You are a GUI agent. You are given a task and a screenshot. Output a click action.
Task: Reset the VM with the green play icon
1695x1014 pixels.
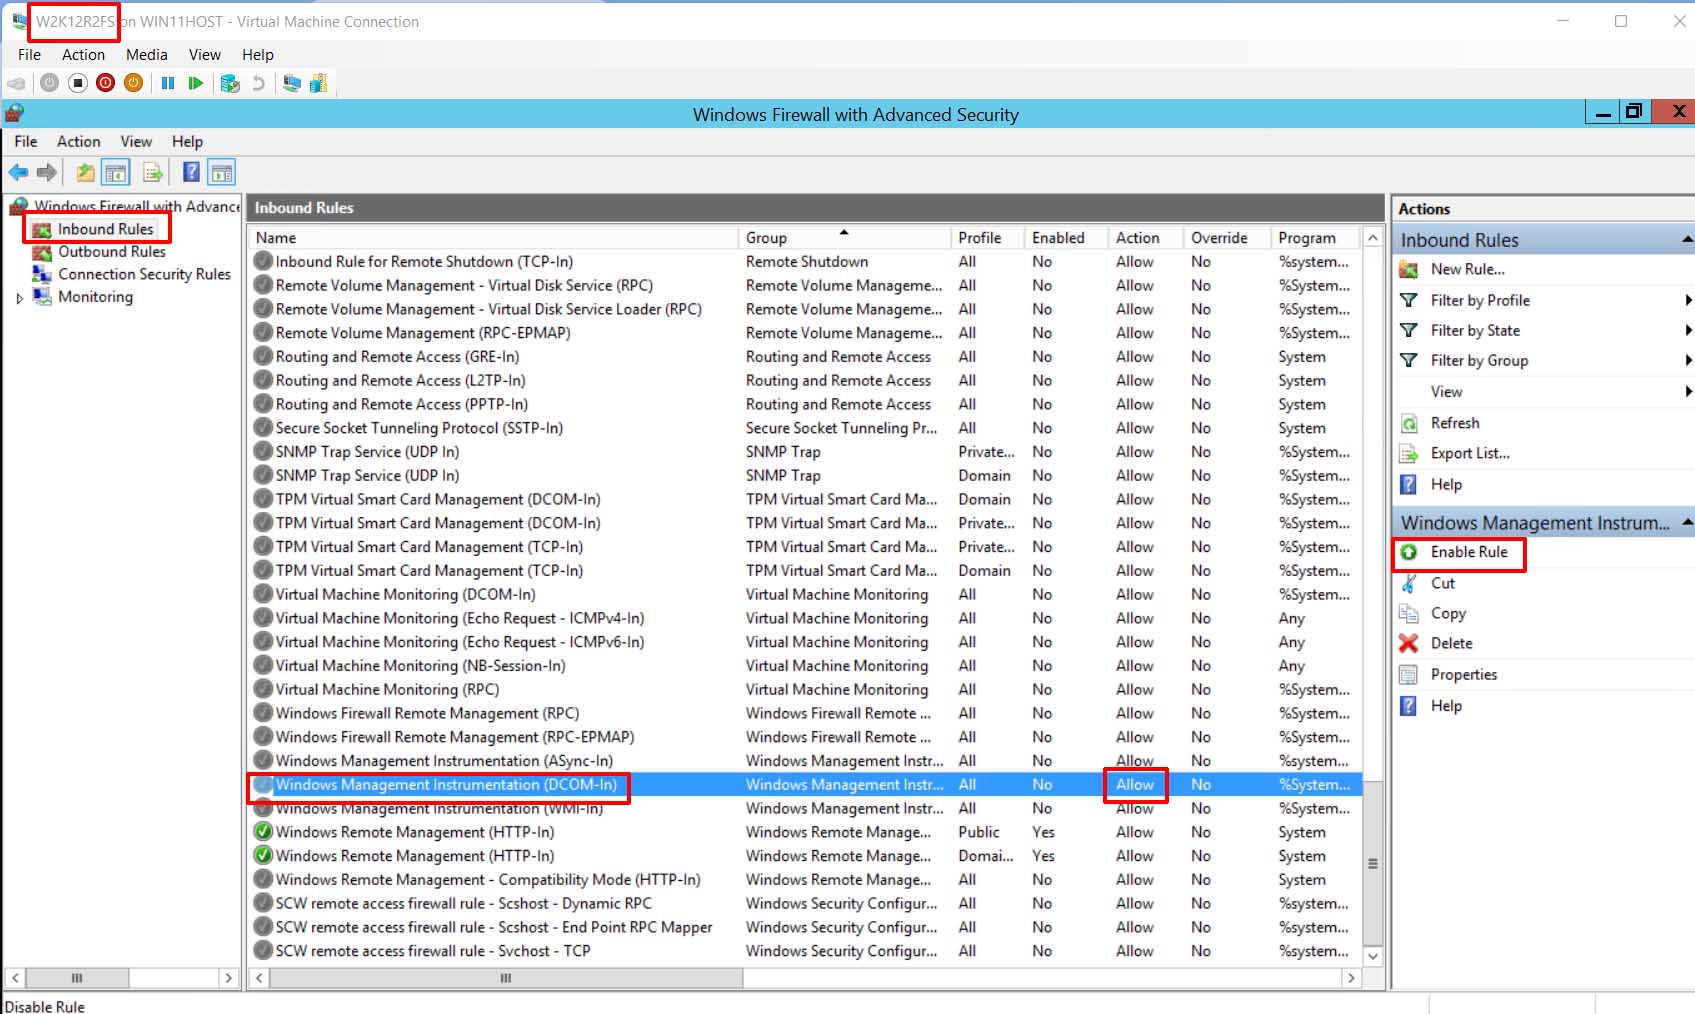click(x=196, y=83)
